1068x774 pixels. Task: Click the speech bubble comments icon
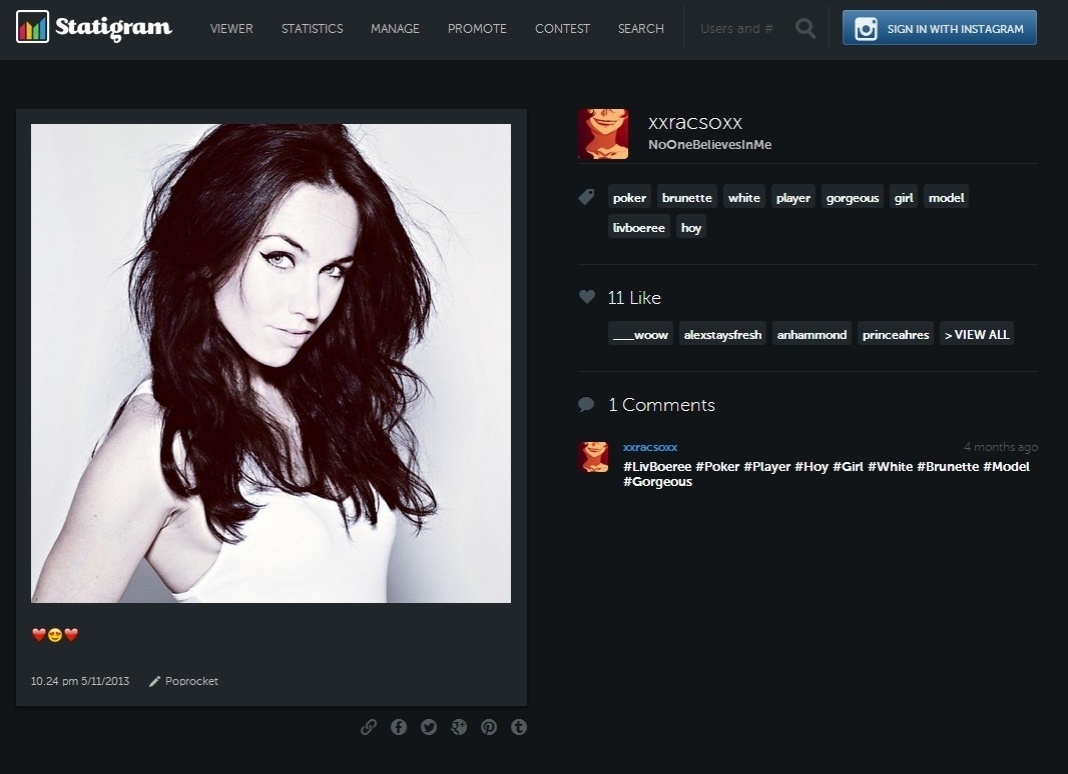pos(587,404)
